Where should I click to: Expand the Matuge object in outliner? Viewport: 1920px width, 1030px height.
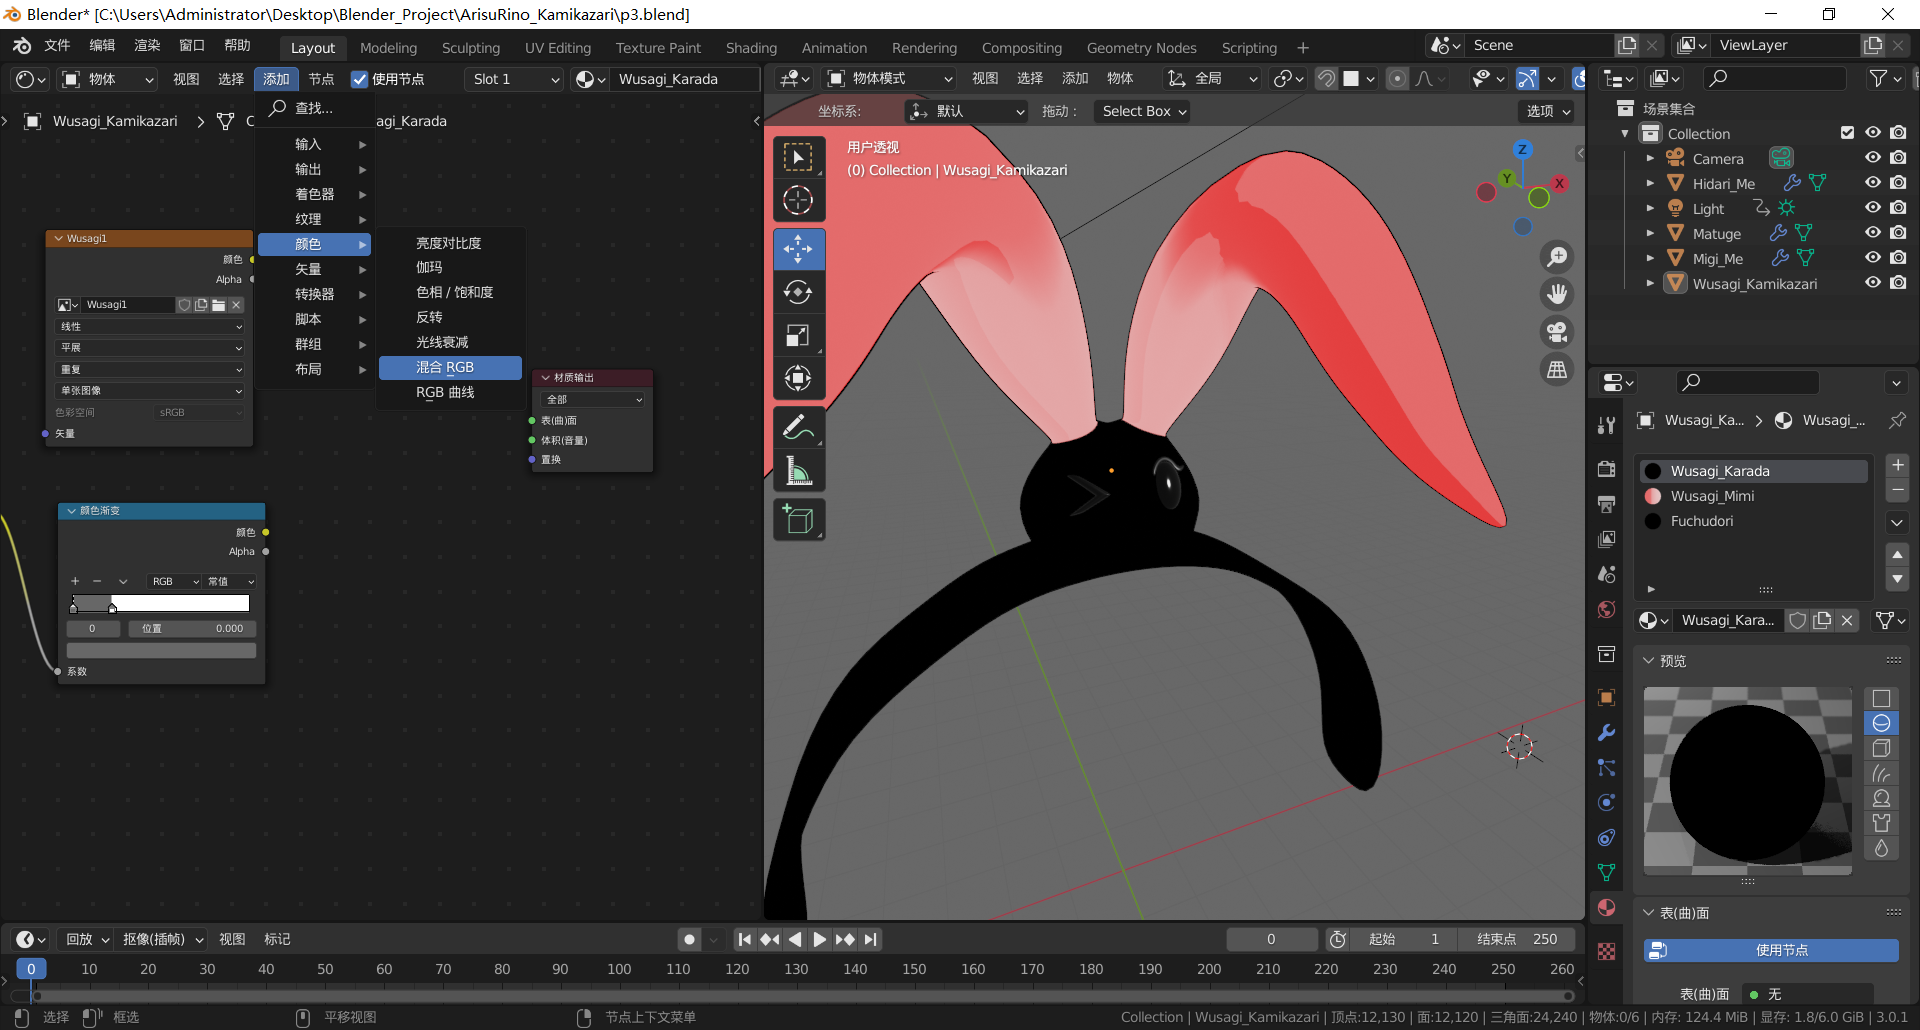coord(1650,233)
